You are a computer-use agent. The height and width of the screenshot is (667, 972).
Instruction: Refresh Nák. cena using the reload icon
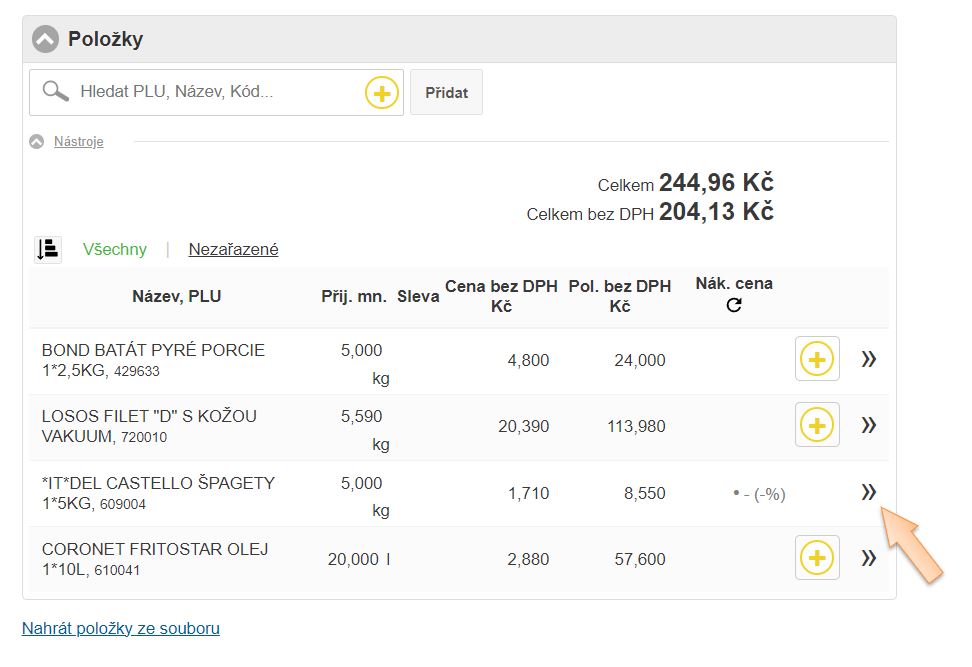pyautogui.click(x=734, y=306)
